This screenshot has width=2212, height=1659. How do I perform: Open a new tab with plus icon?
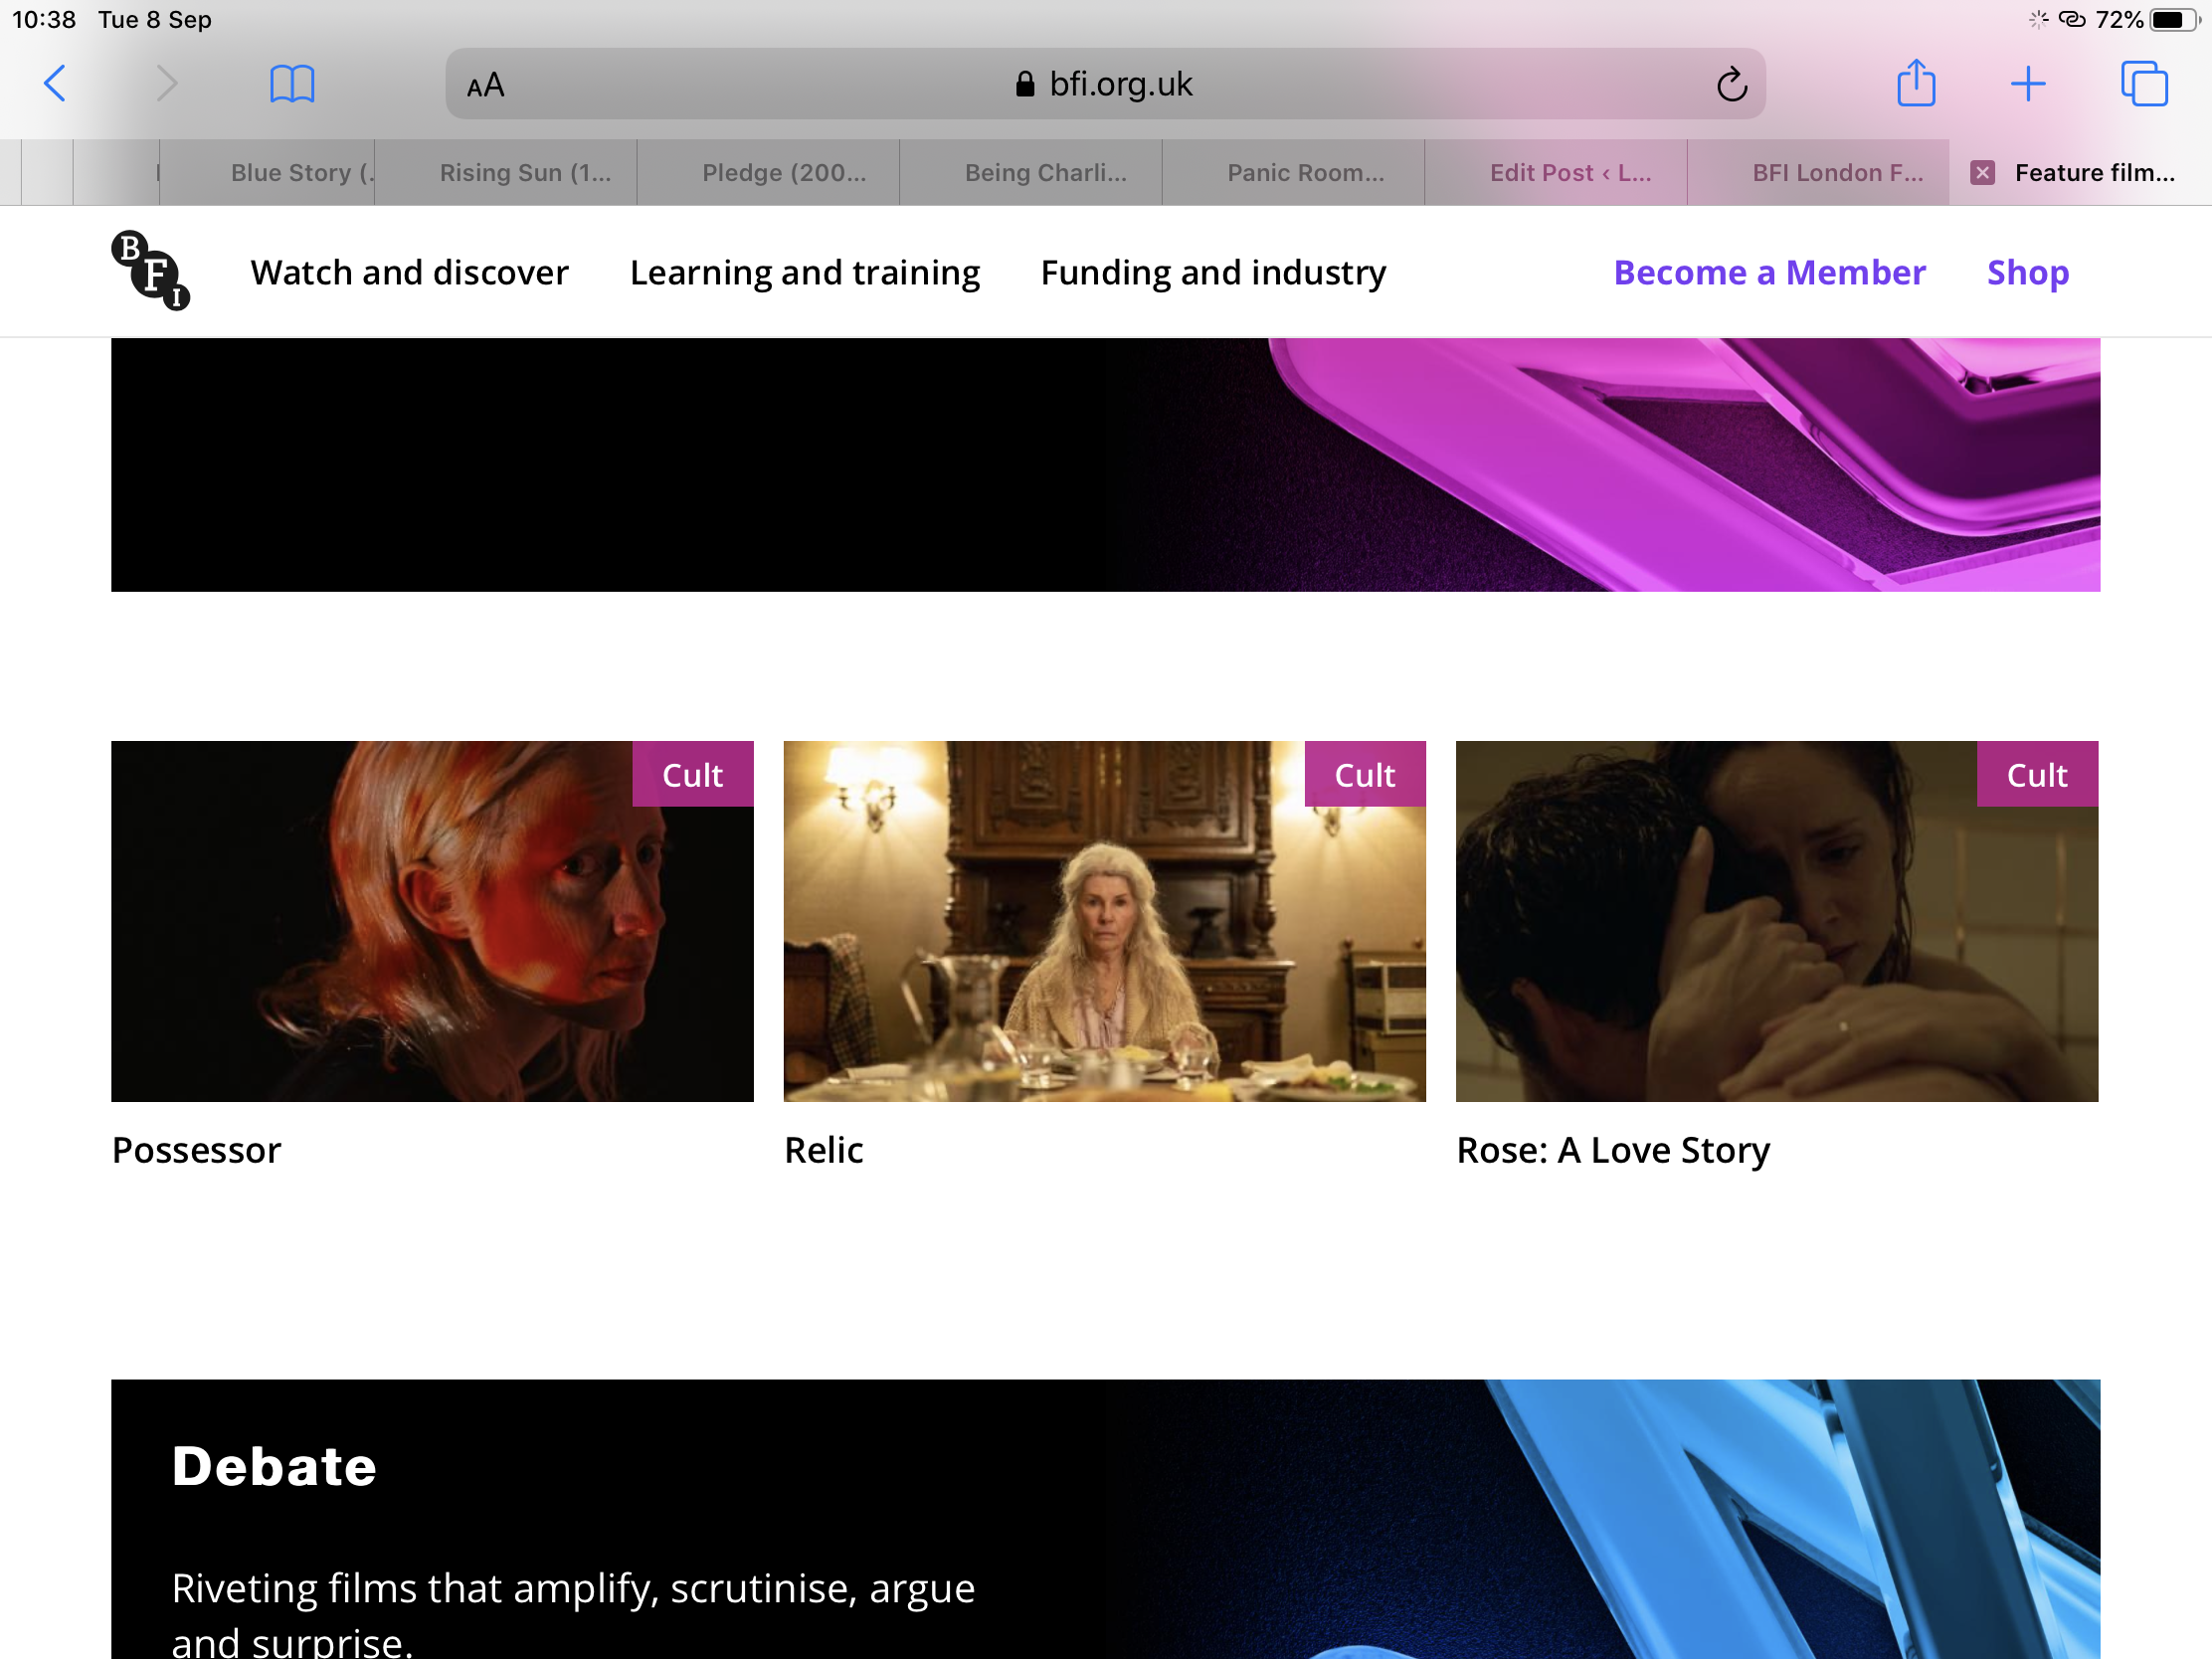pos(2027,84)
